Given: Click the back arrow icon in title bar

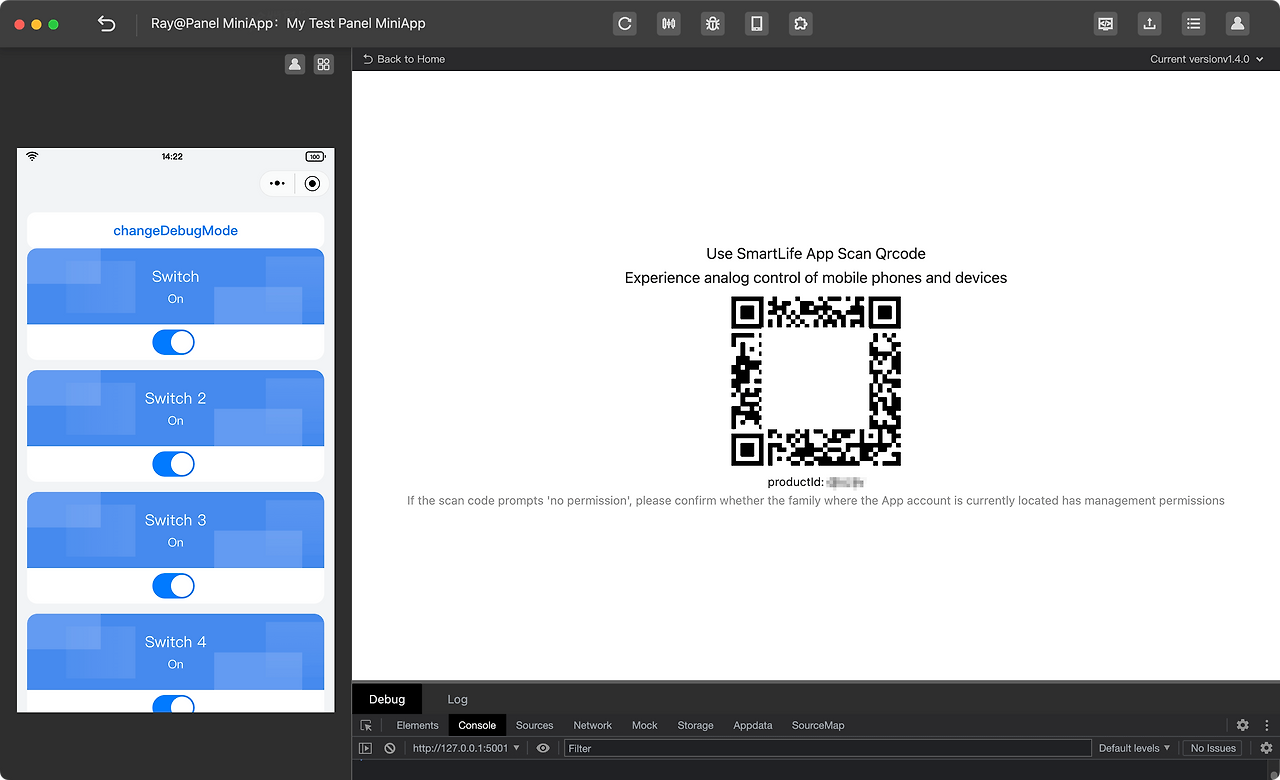Looking at the screenshot, I should pyautogui.click(x=107, y=23).
